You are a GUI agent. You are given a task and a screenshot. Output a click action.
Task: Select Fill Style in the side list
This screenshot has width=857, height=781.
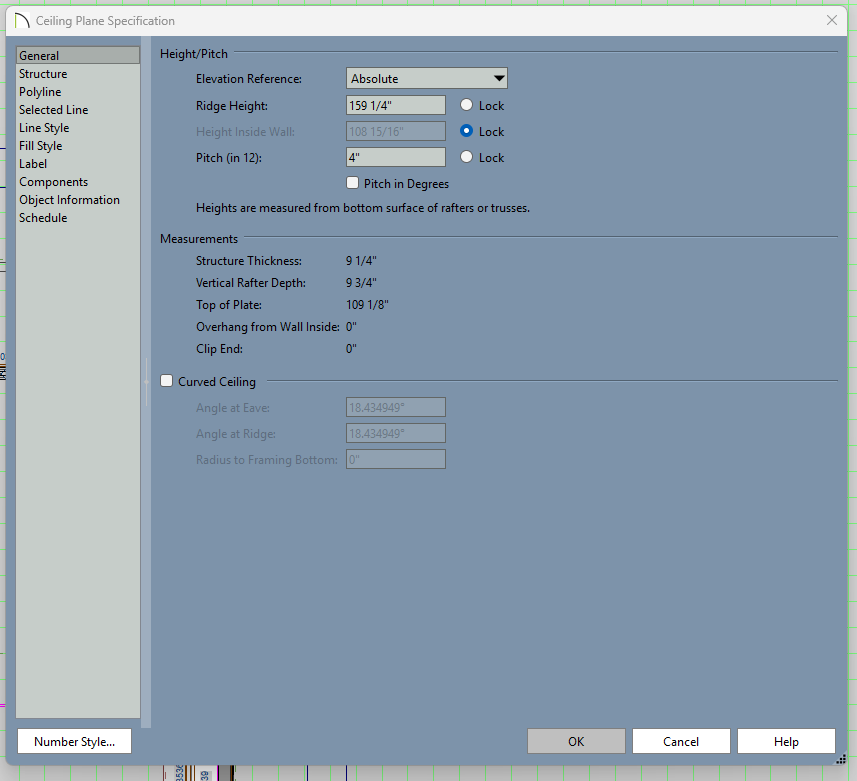tap(41, 146)
